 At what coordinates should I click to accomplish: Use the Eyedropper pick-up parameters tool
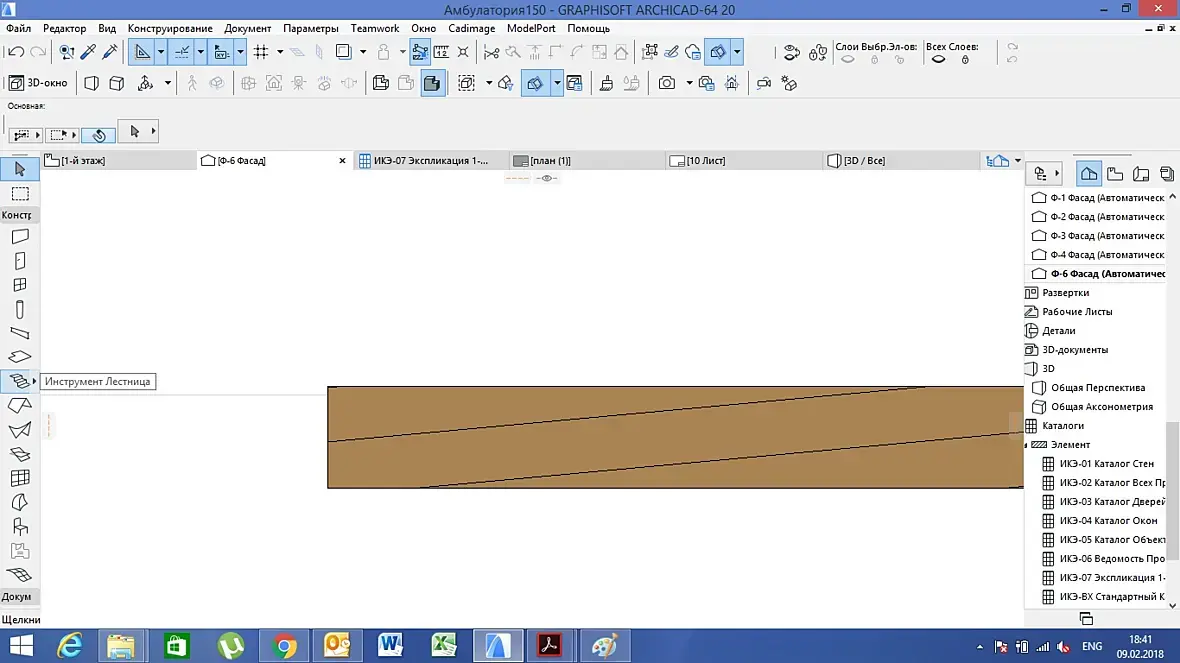(88, 52)
